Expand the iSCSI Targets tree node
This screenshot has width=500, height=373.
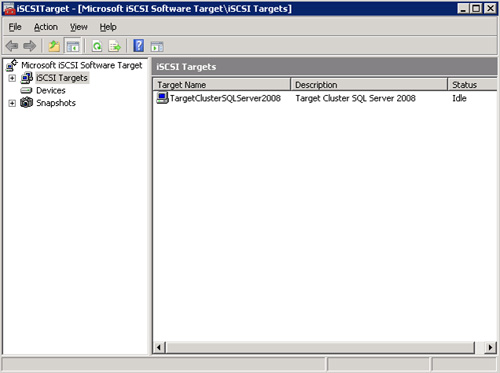pyautogui.click(x=12, y=78)
